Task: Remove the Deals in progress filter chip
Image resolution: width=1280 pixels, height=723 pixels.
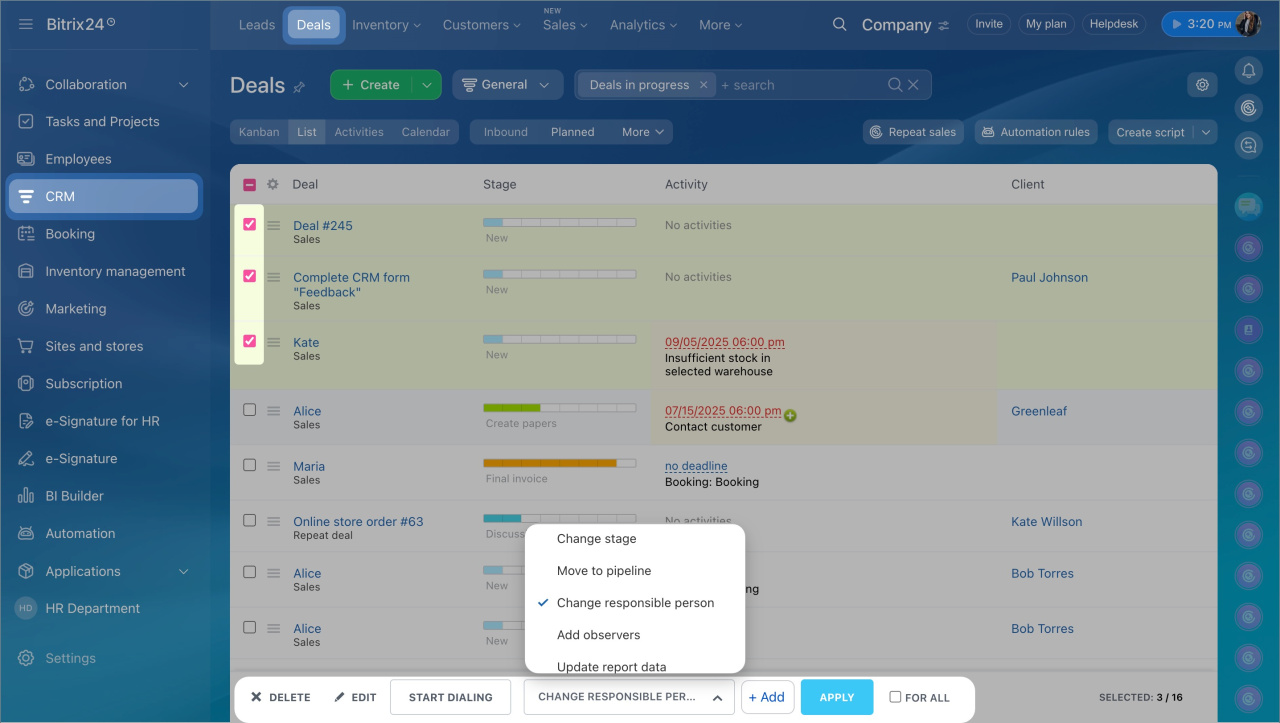Action: [x=703, y=85]
